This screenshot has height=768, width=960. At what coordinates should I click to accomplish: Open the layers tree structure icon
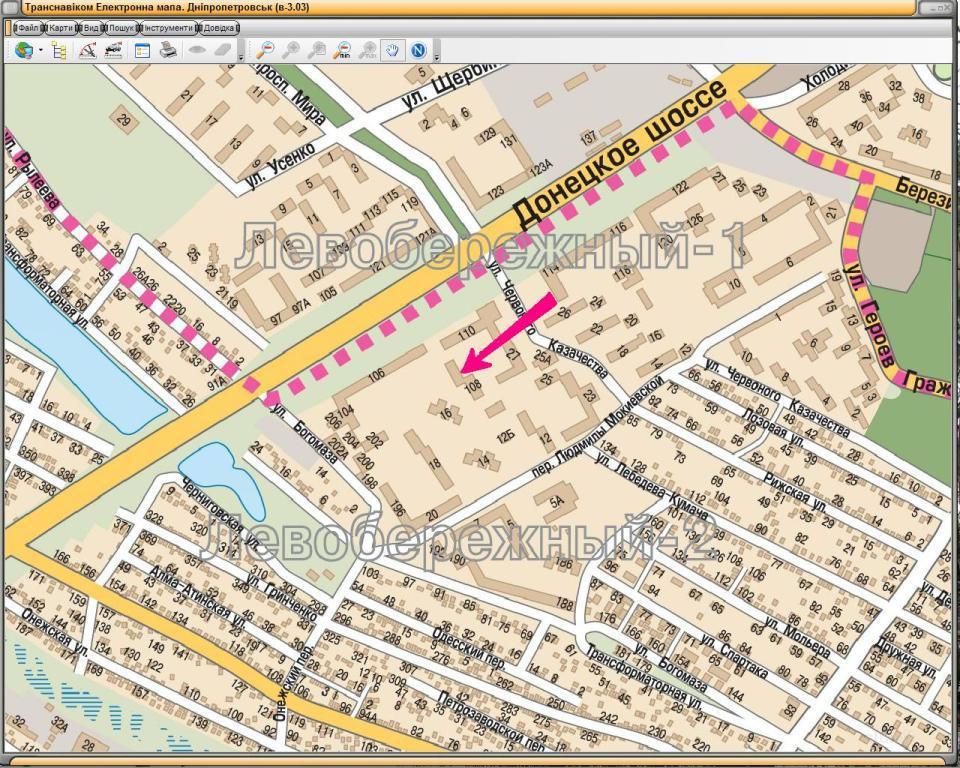click(59, 50)
